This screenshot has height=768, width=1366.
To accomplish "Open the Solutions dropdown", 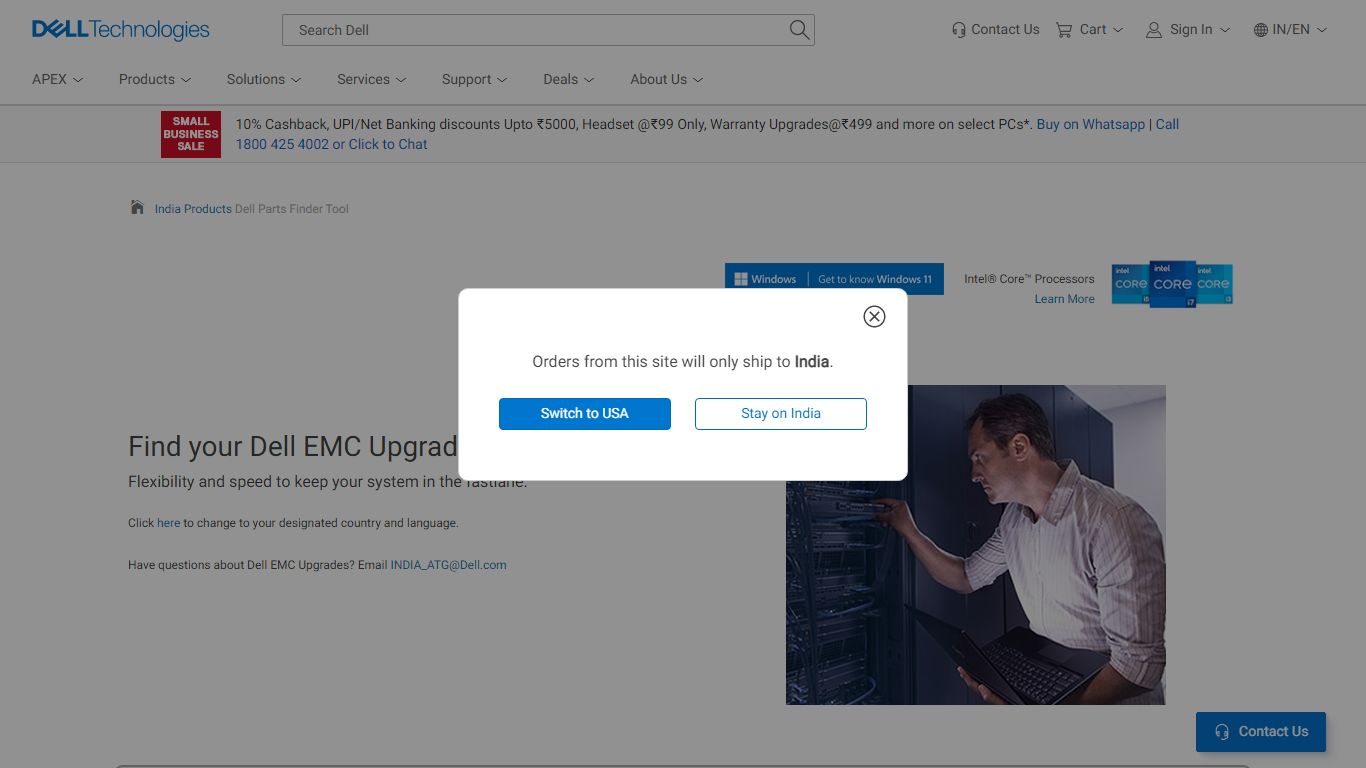I will point(264,79).
